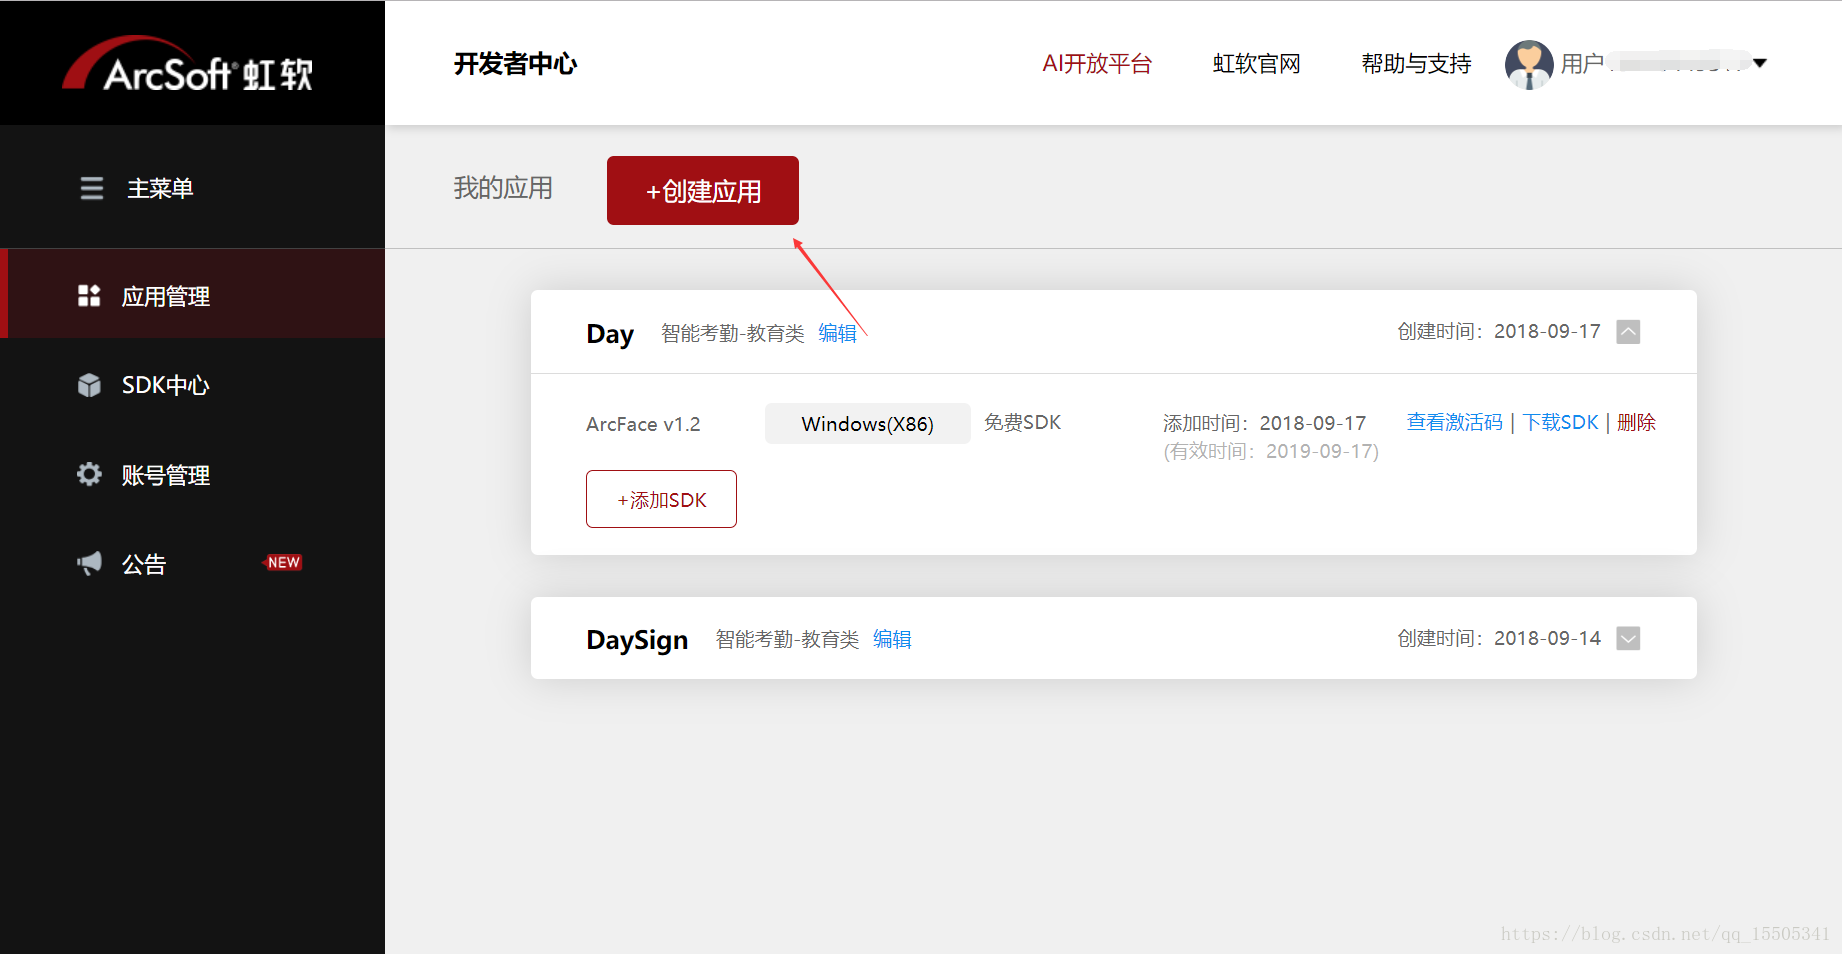Click 添加时间: 2018-09-17 text
The width and height of the screenshot is (1842, 954).
1264,423
